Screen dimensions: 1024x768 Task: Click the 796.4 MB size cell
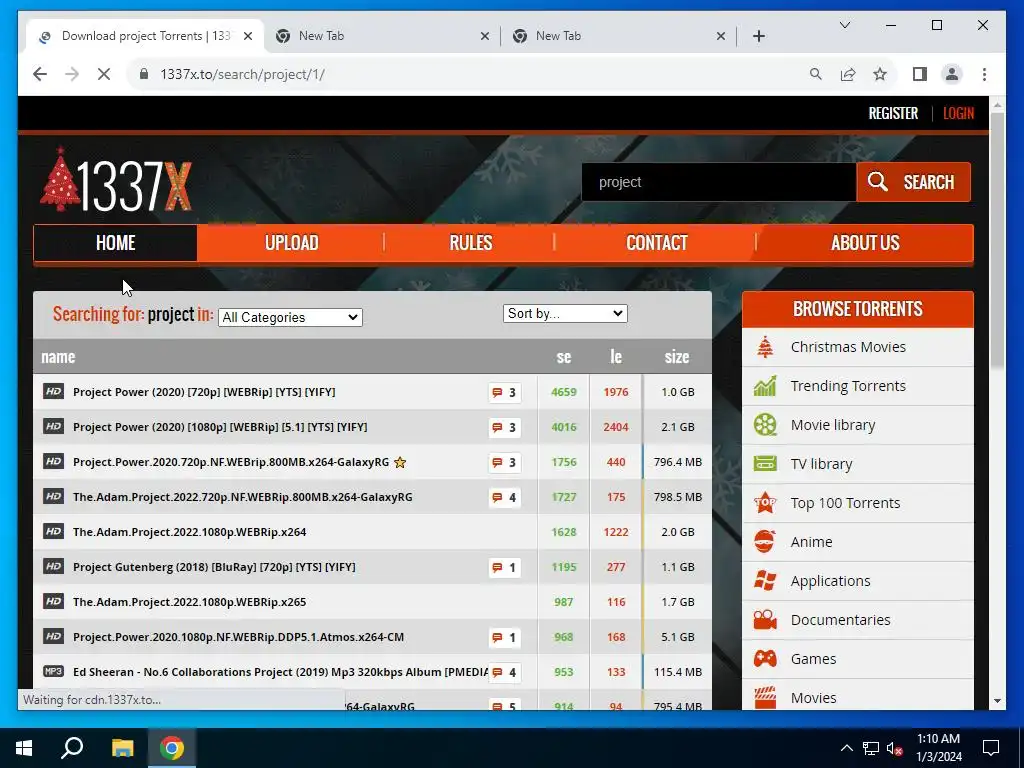[x=677, y=462]
